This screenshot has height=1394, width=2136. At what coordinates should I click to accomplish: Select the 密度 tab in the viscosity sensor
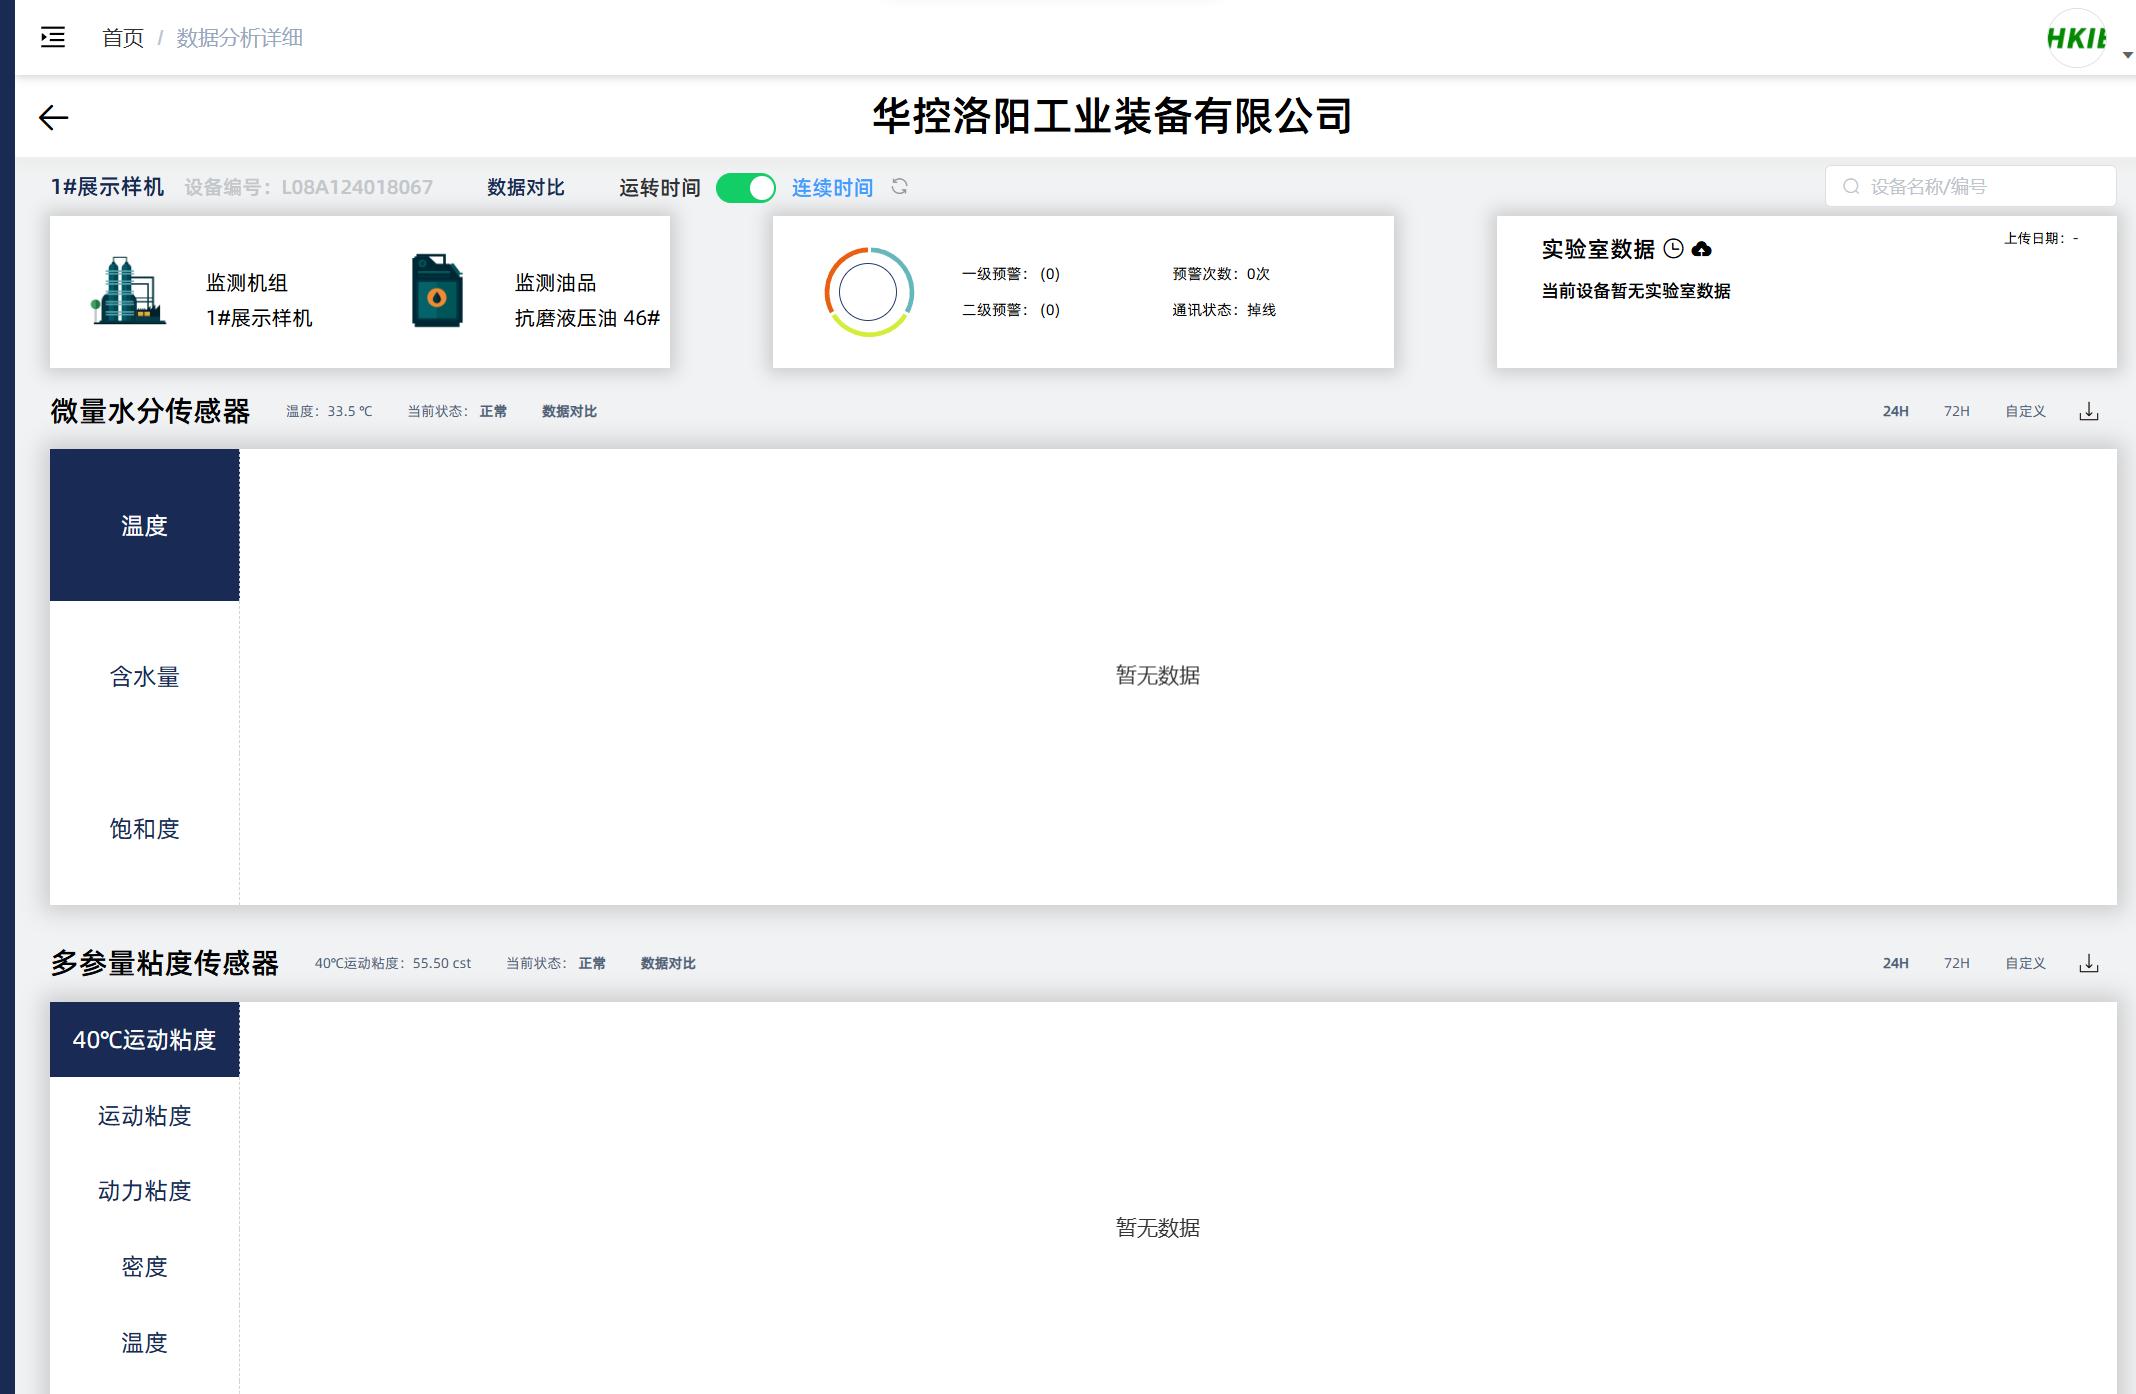tap(144, 1267)
